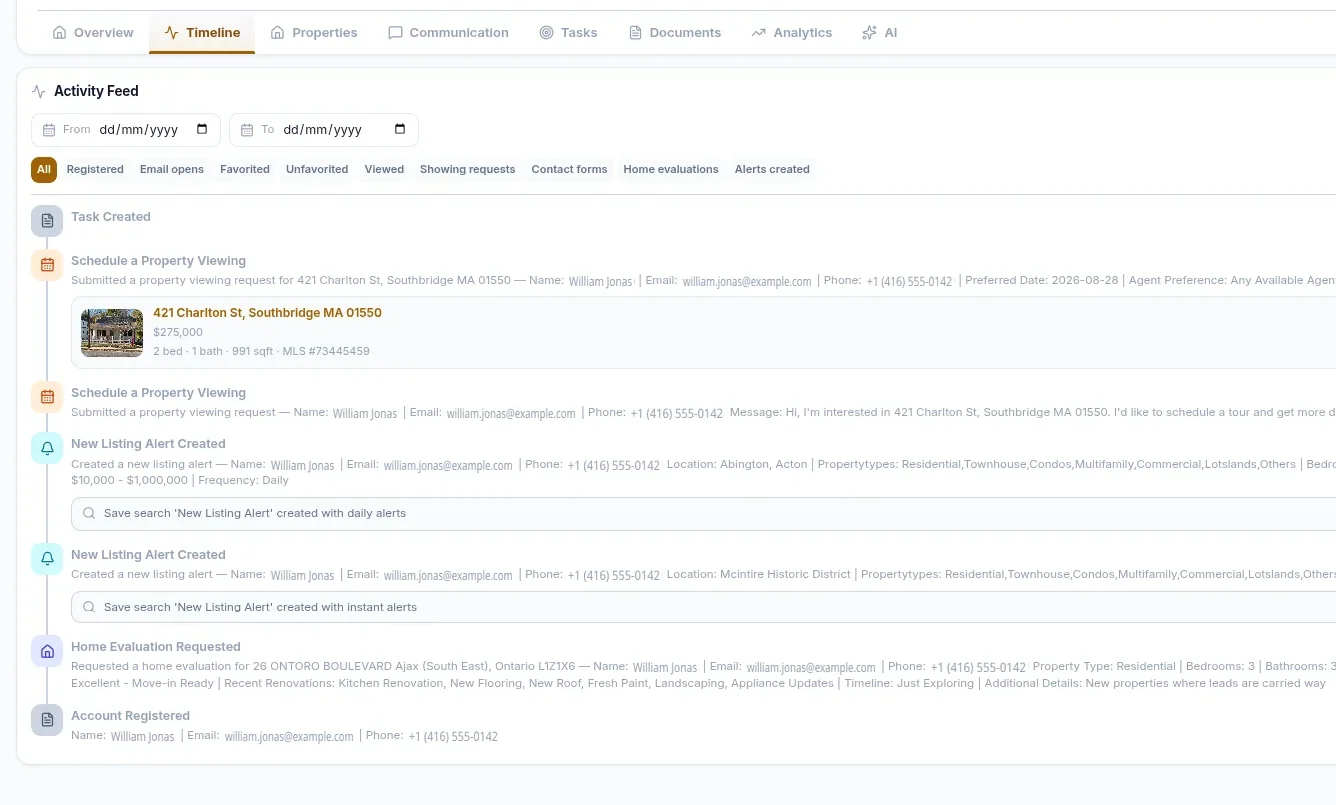Click the Activity Feed pulse icon
The width and height of the screenshot is (1336, 805).
39,91
